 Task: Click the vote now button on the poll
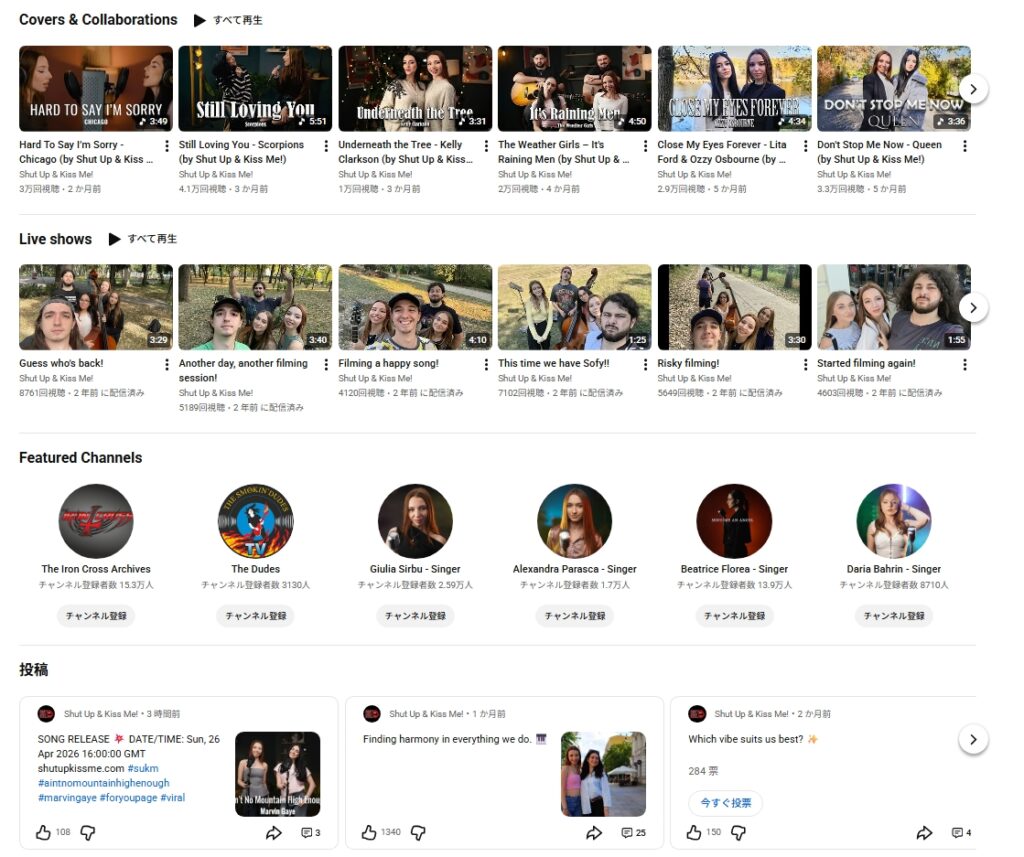[725, 803]
